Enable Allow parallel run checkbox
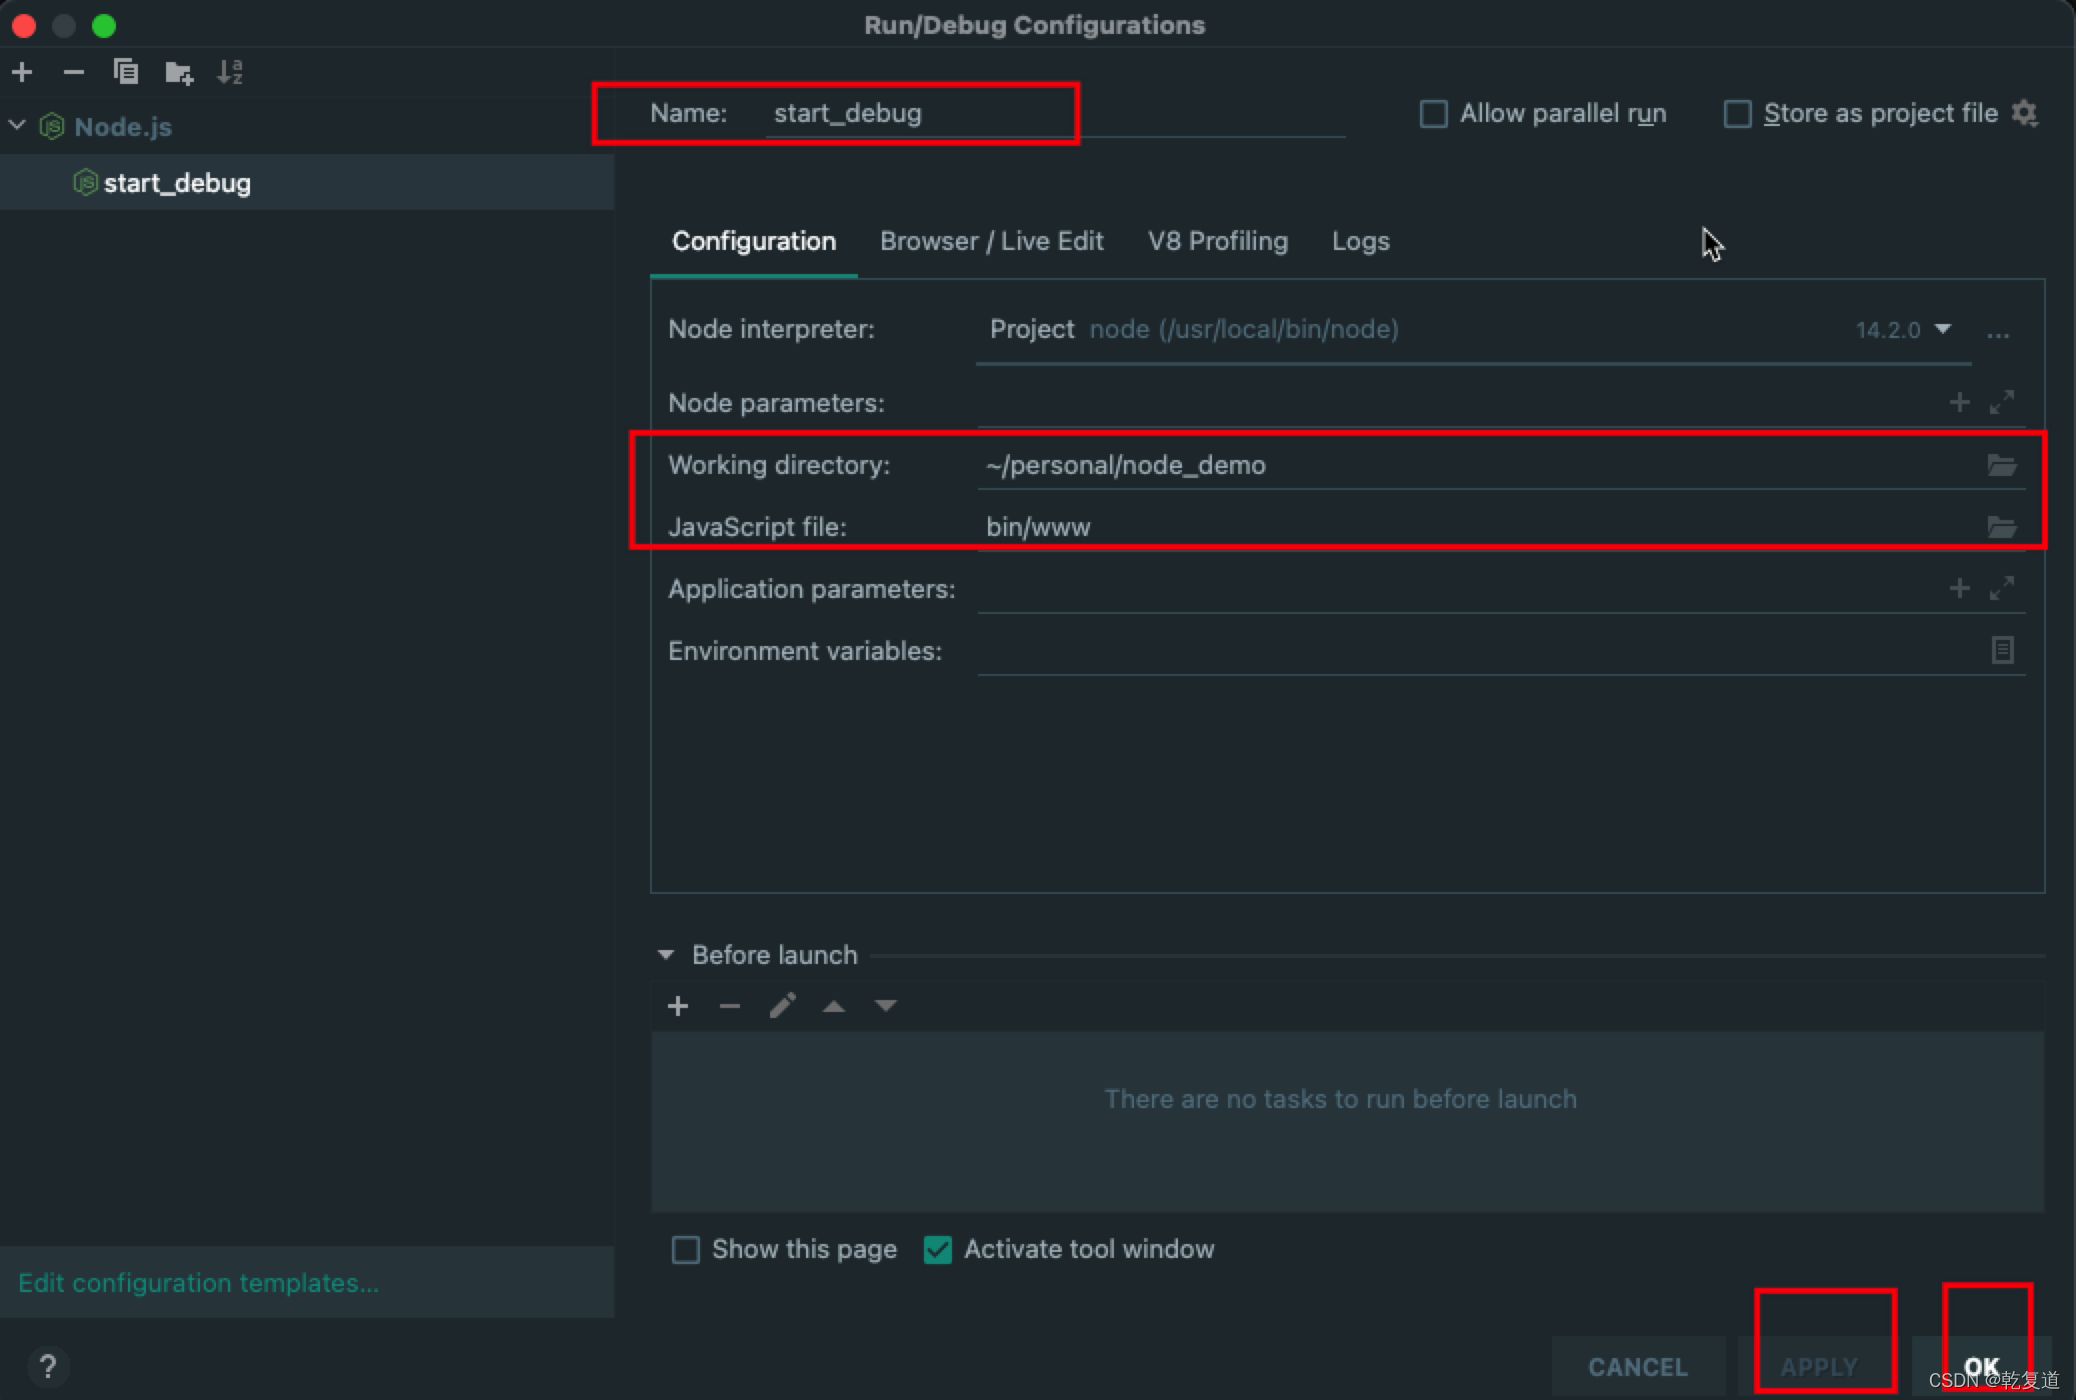Image resolution: width=2076 pixels, height=1400 pixels. 1433,114
